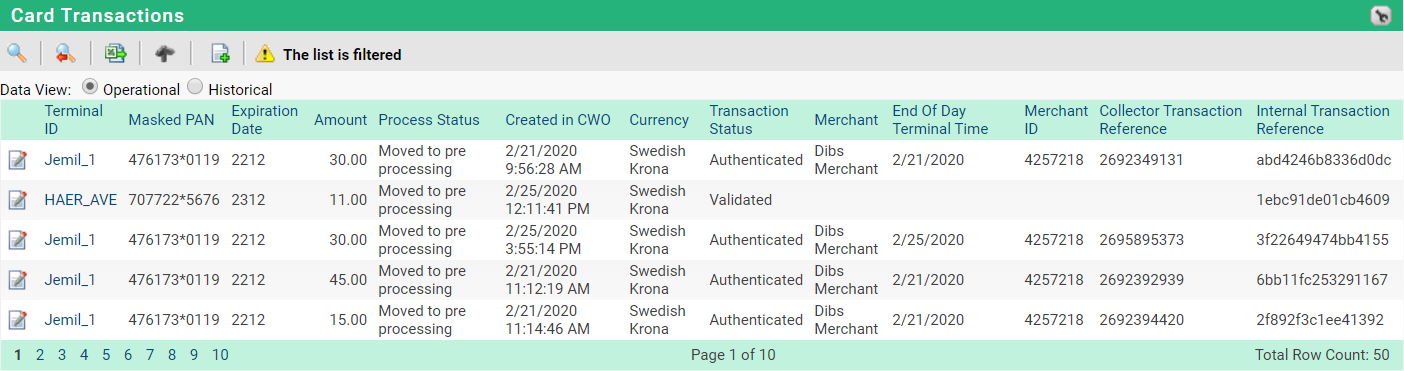1404x371 pixels.
Task: Click the clear search filter icon
Action: point(65,53)
